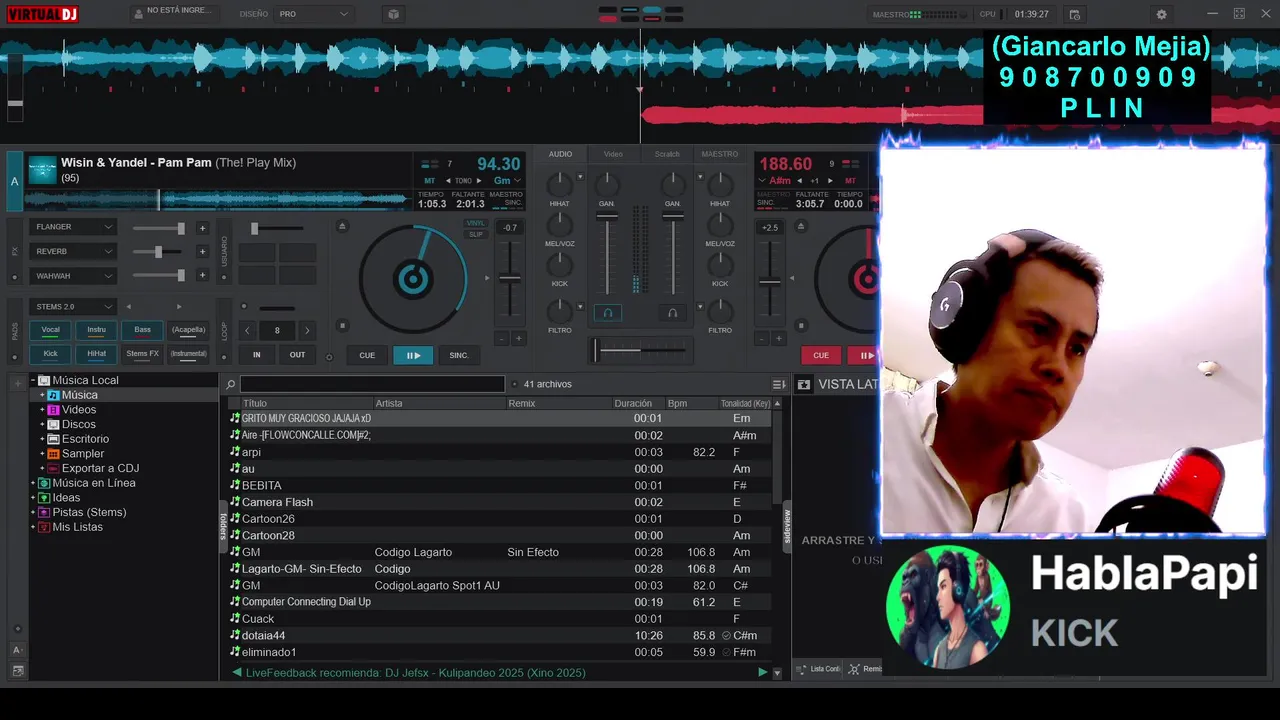The image size is (1280, 720).
Task: Open the Gm key dropdown
Action: 507,181
